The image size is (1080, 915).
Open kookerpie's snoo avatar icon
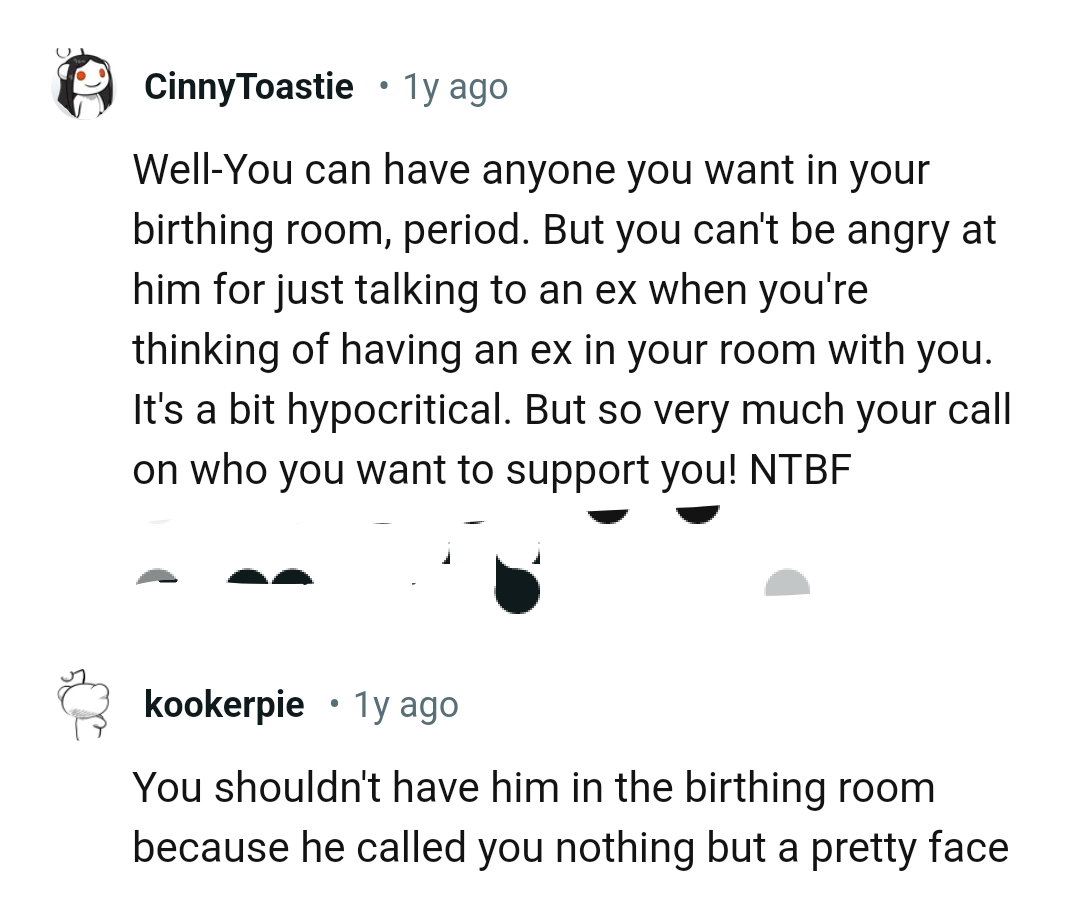(84, 705)
